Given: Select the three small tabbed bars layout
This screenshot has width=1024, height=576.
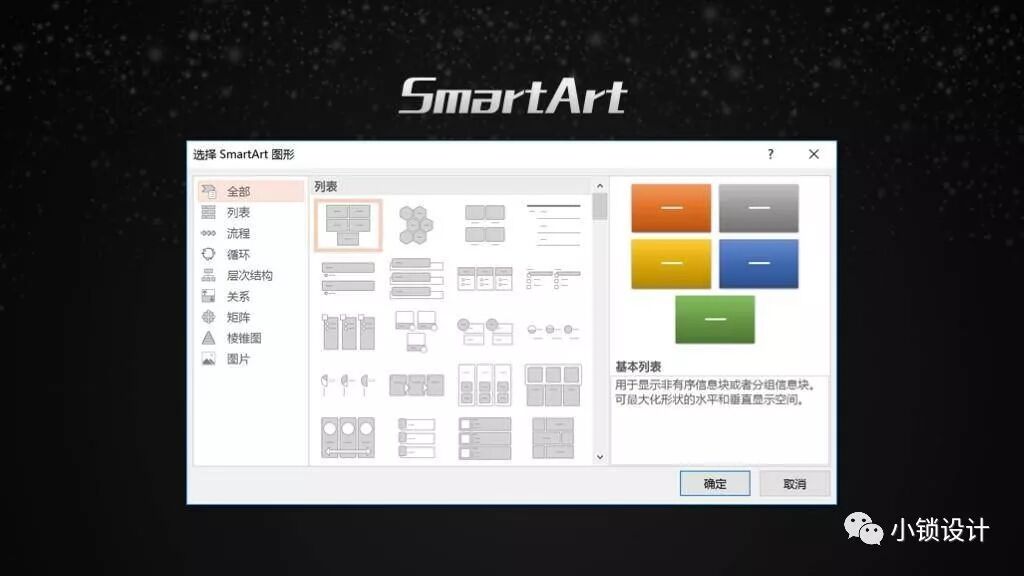Looking at the screenshot, I should pos(416,438).
